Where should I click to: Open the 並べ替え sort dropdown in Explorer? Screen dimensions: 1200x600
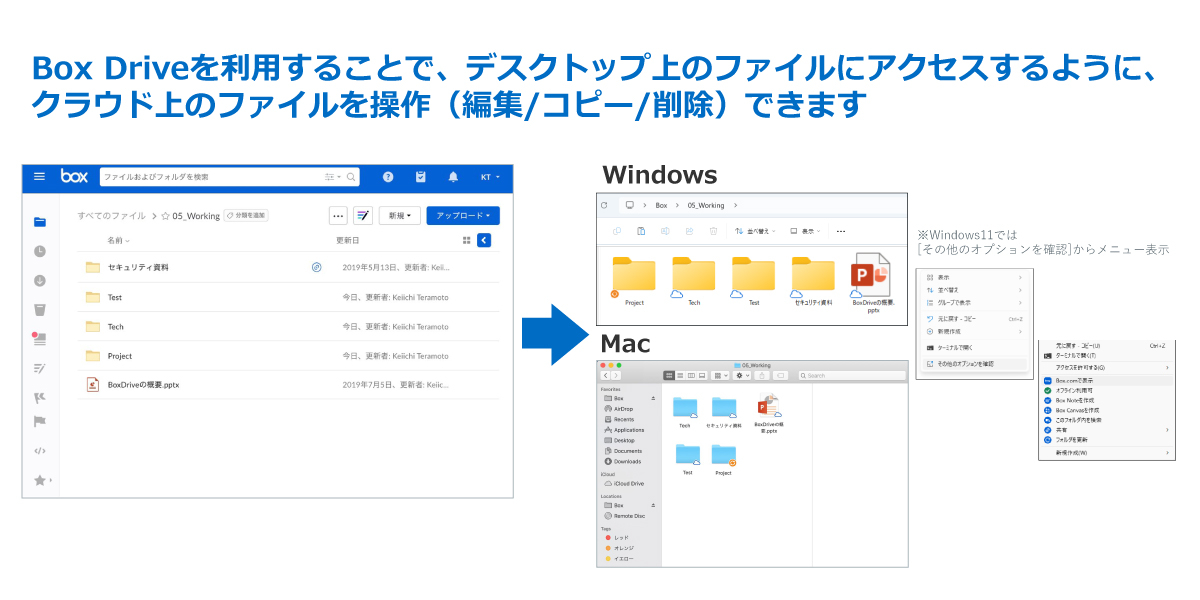click(758, 231)
